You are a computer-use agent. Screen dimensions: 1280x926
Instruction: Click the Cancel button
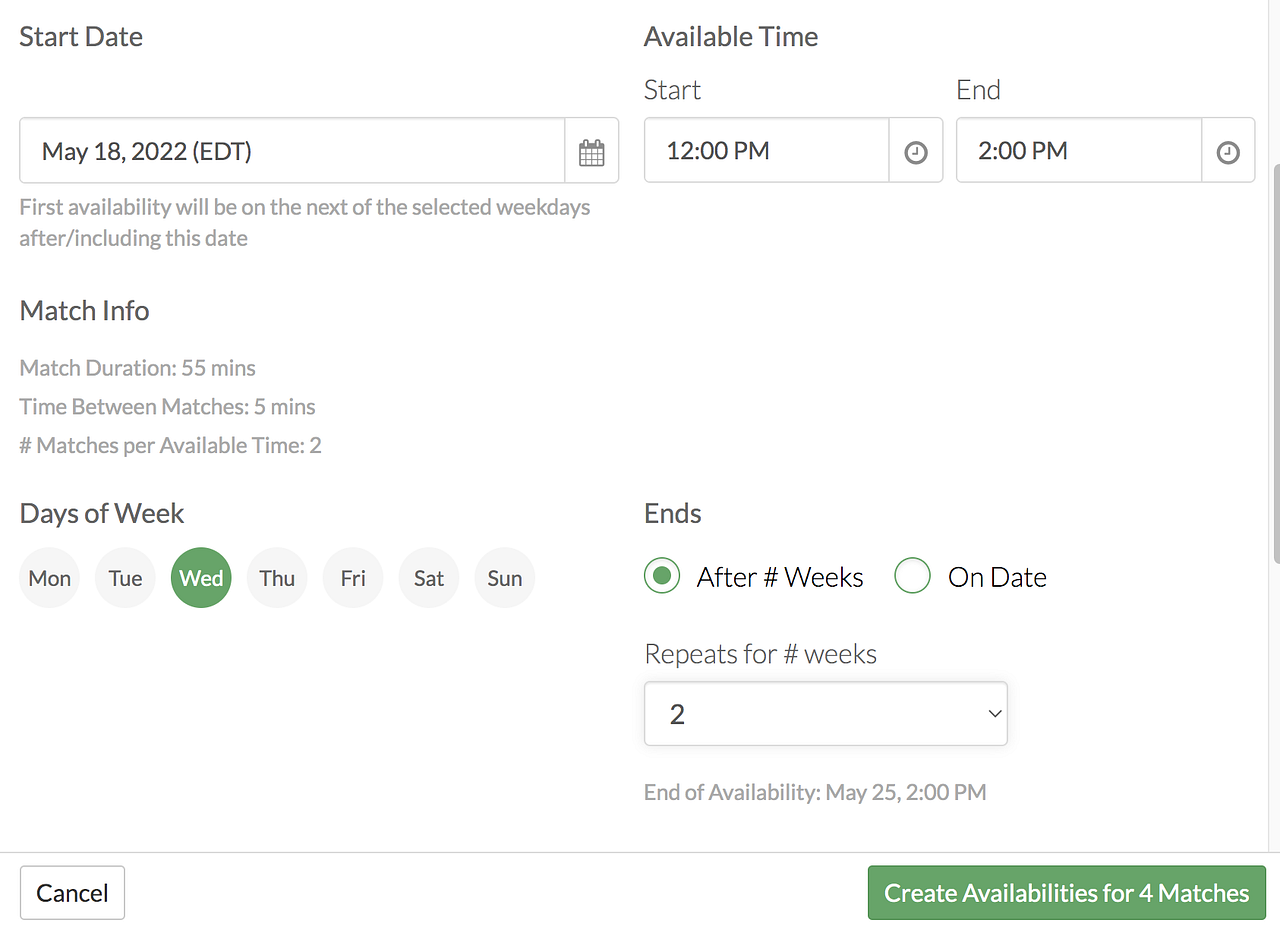(72, 893)
